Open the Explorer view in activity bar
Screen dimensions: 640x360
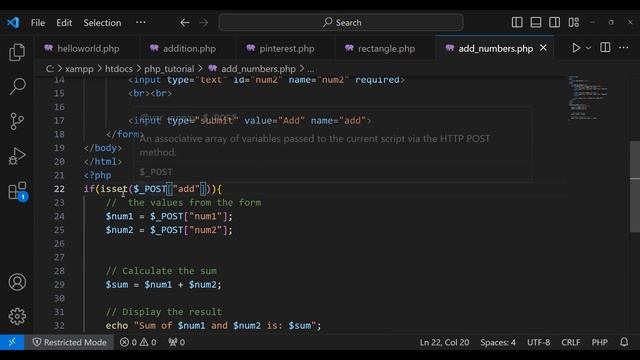pos(17,52)
